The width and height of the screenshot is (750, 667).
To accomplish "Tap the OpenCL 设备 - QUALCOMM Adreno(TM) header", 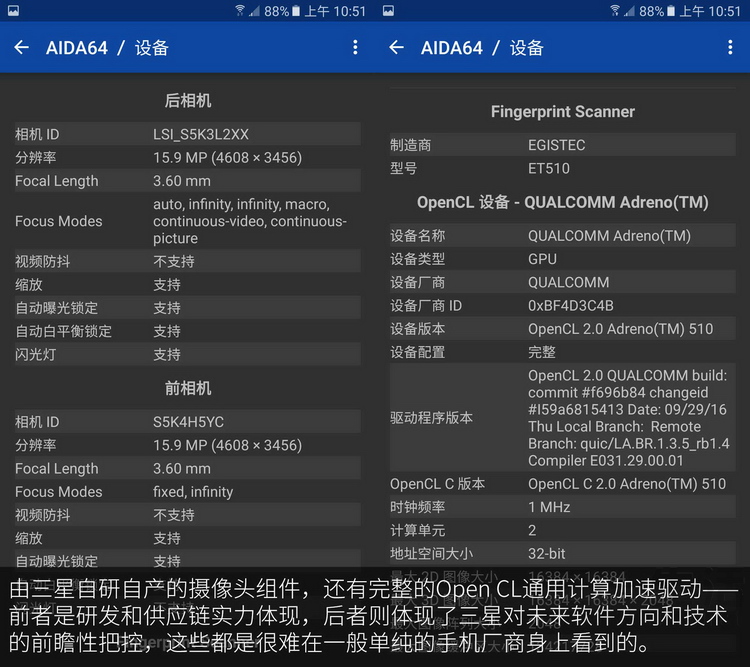I will (x=562, y=202).
